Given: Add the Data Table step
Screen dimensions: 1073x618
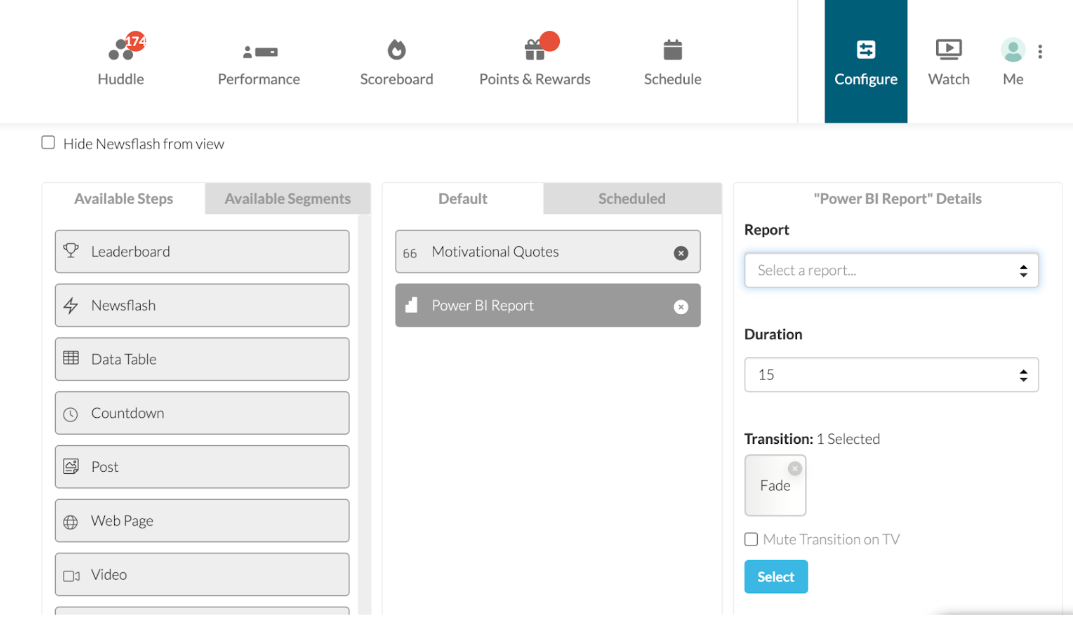Looking at the screenshot, I should [x=202, y=359].
